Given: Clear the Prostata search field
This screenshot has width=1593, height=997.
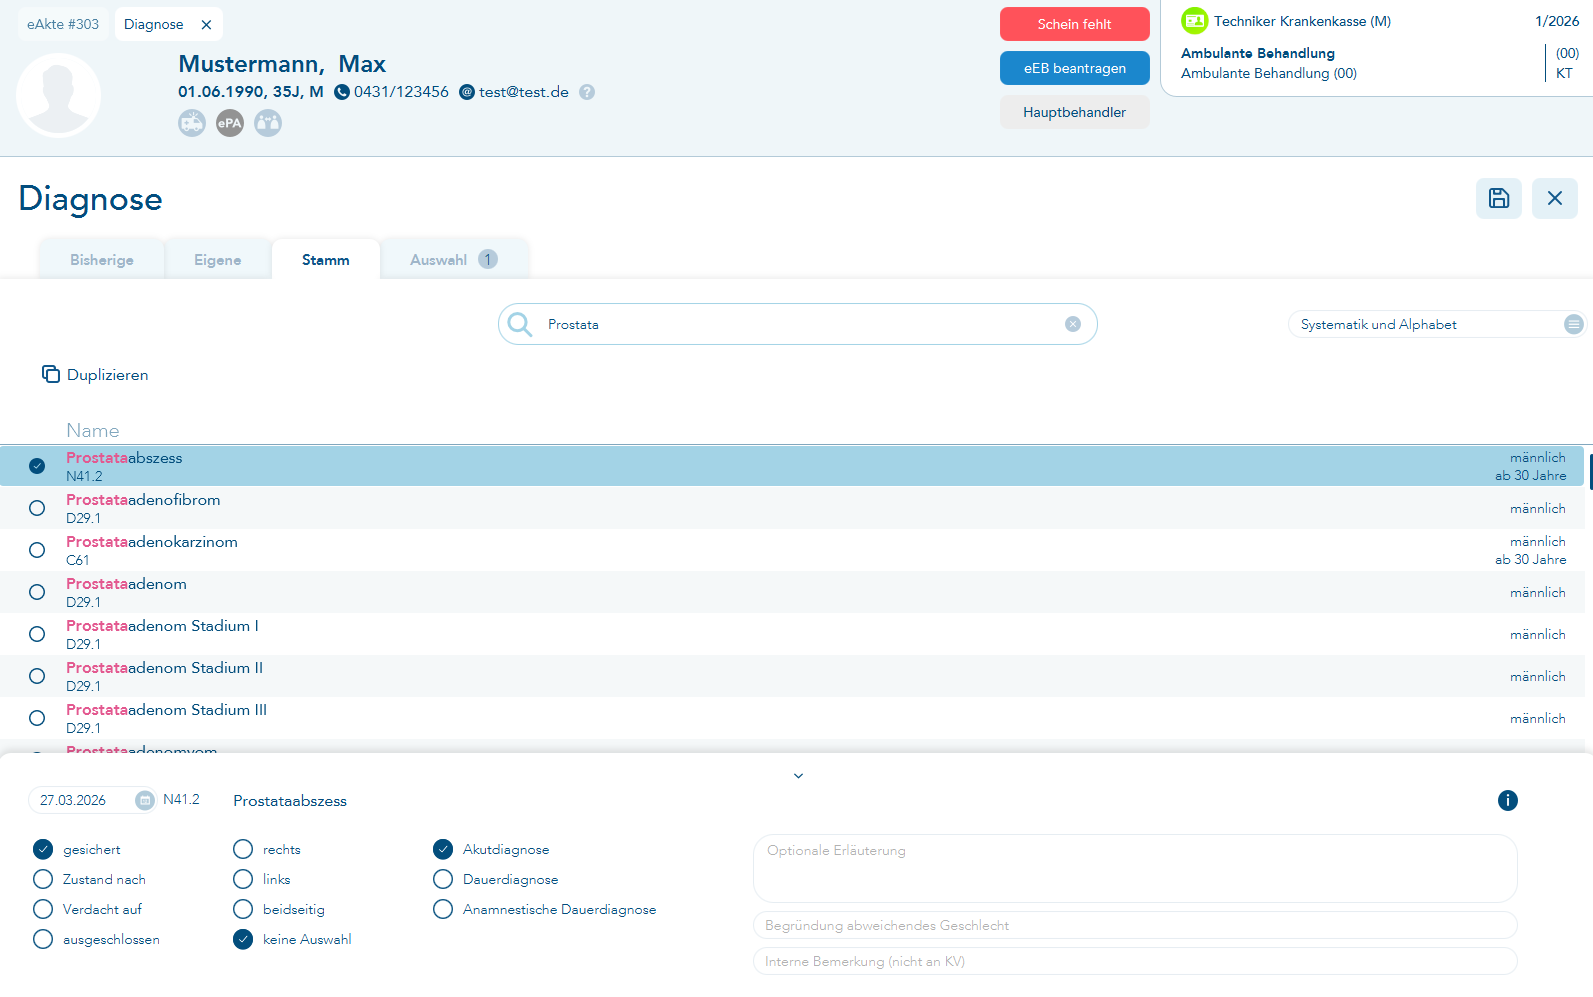Looking at the screenshot, I should pos(1073,324).
